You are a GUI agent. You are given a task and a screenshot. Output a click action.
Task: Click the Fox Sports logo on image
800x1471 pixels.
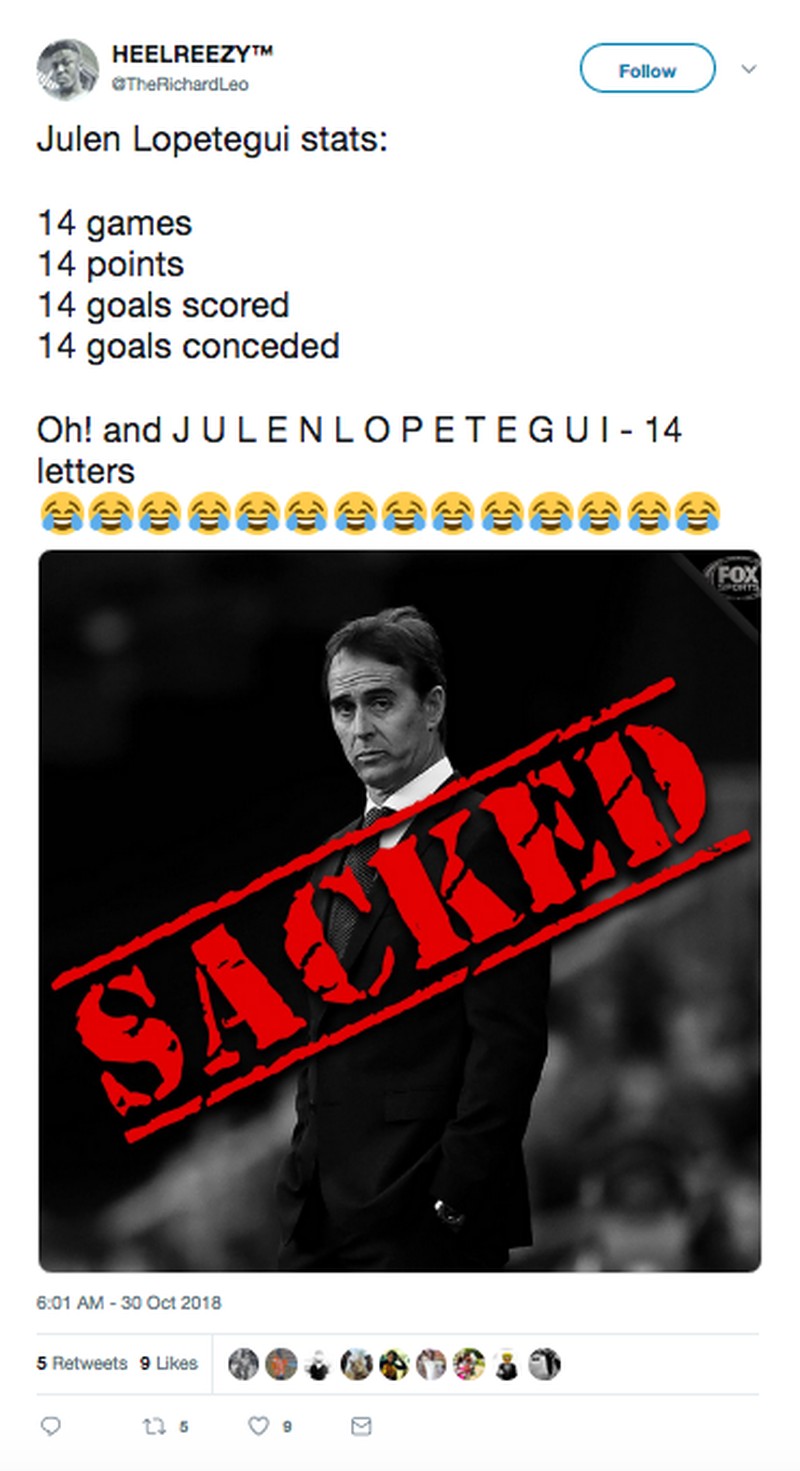[732, 579]
